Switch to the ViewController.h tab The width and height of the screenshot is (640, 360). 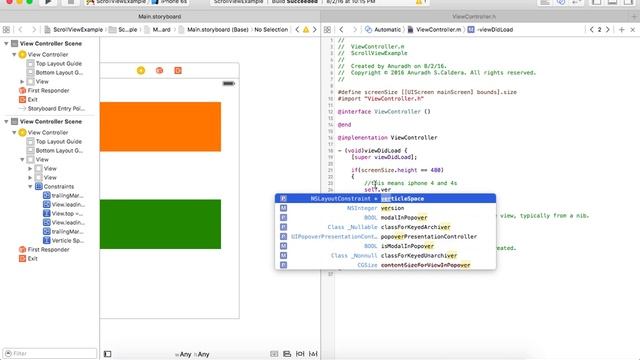[474, 17]
